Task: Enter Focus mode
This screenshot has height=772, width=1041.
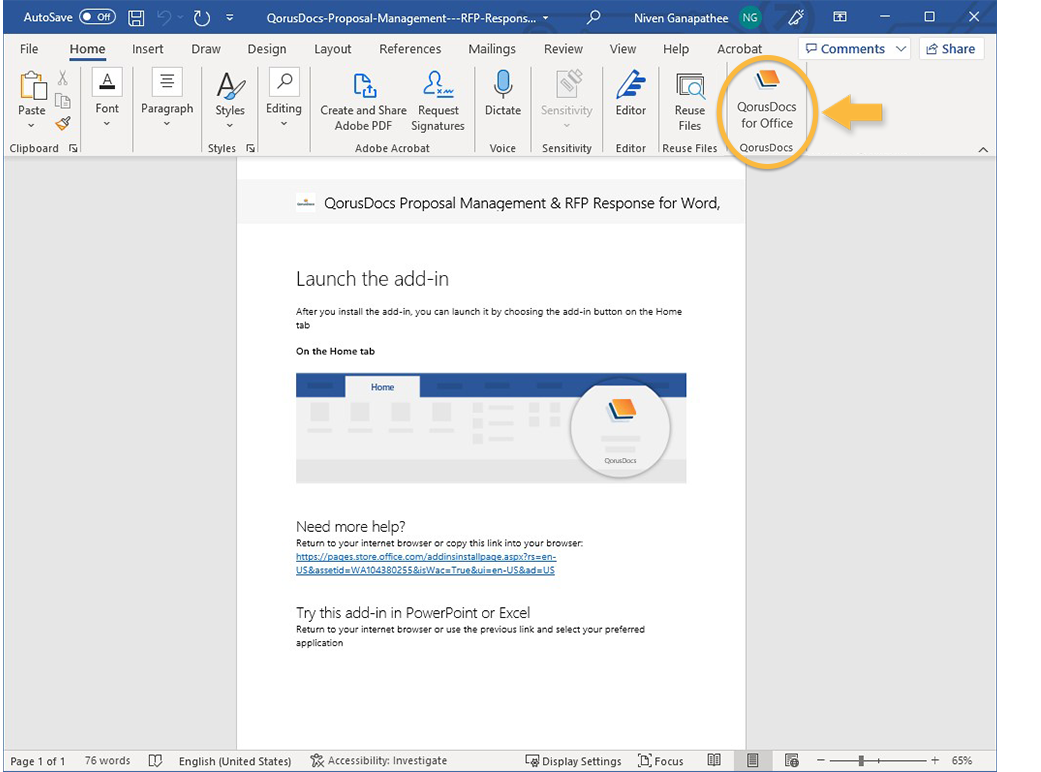Action: click(x=661, y=761)
